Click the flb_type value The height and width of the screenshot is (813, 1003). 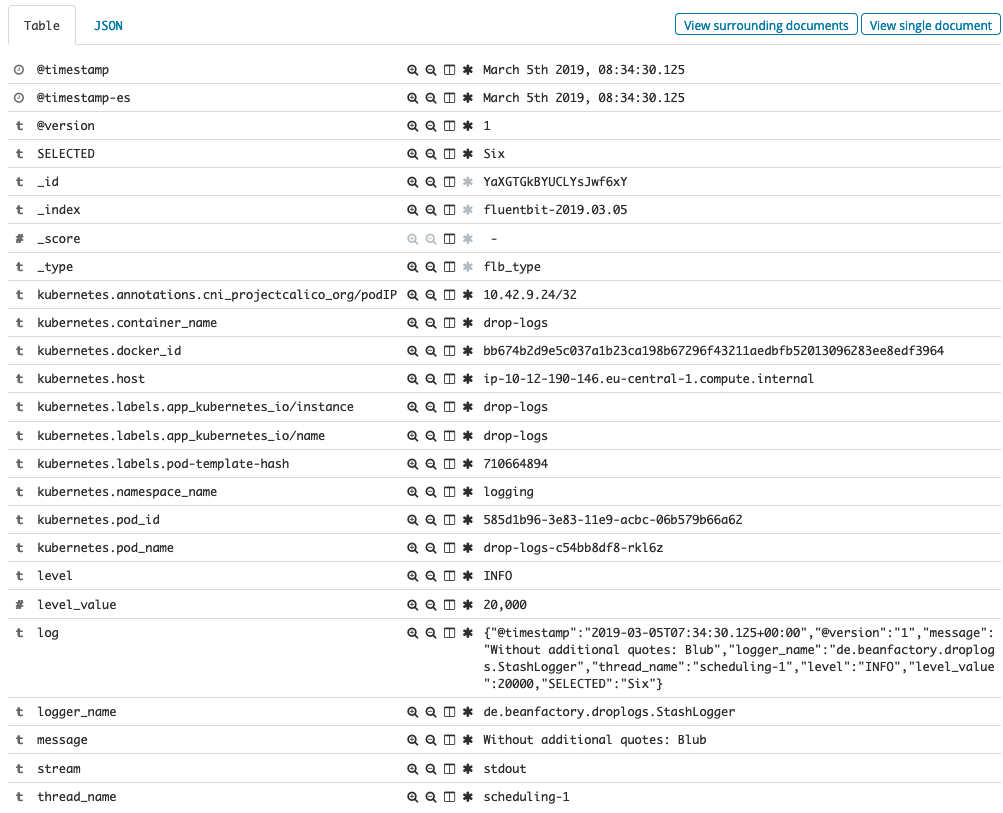point(512,267)
